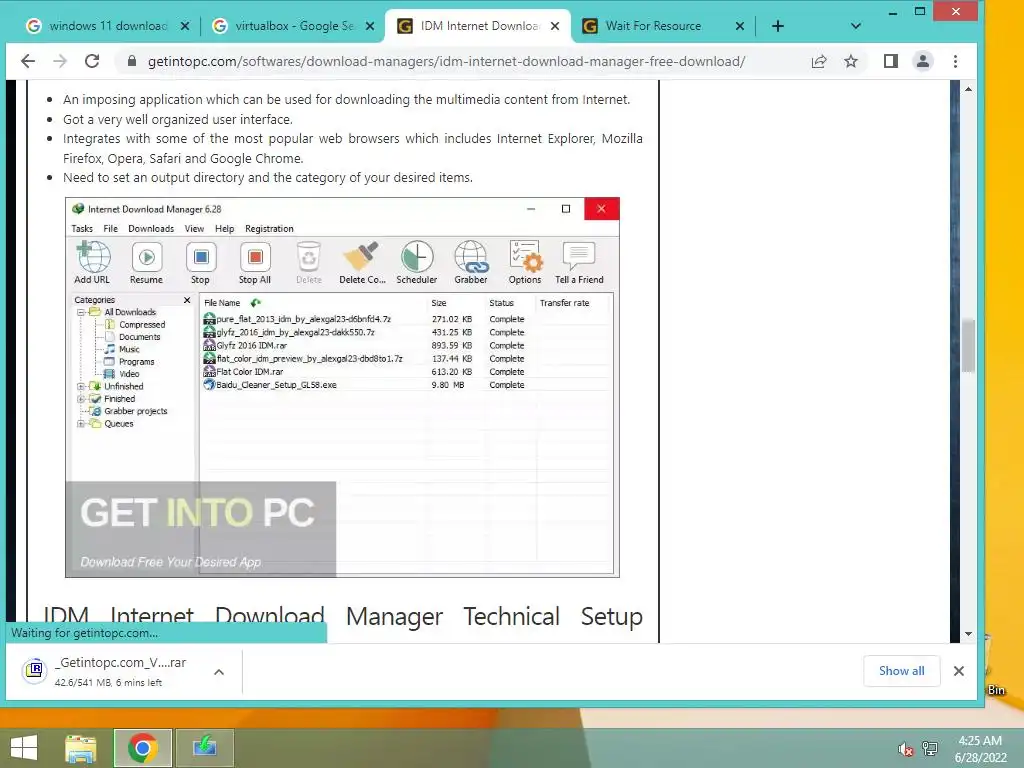The width and height of the screenshot is (1024, 768).
Task: Close the downloads bar
Action: tap(959, 671)
